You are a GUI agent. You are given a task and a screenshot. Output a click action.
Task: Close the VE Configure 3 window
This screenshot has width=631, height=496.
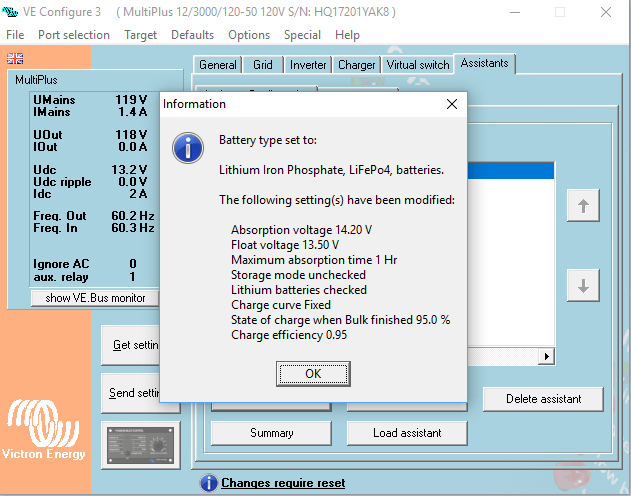point(606,12)
